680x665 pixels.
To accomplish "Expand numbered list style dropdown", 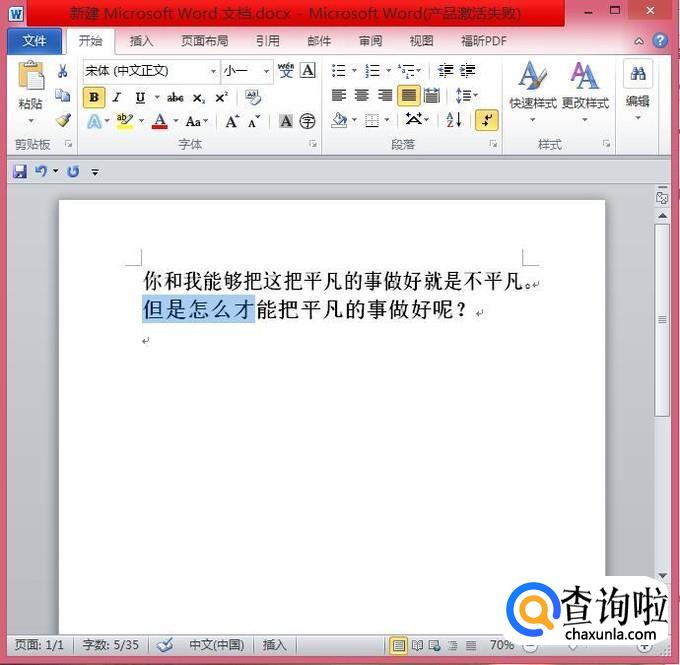I will click(389, 70).
